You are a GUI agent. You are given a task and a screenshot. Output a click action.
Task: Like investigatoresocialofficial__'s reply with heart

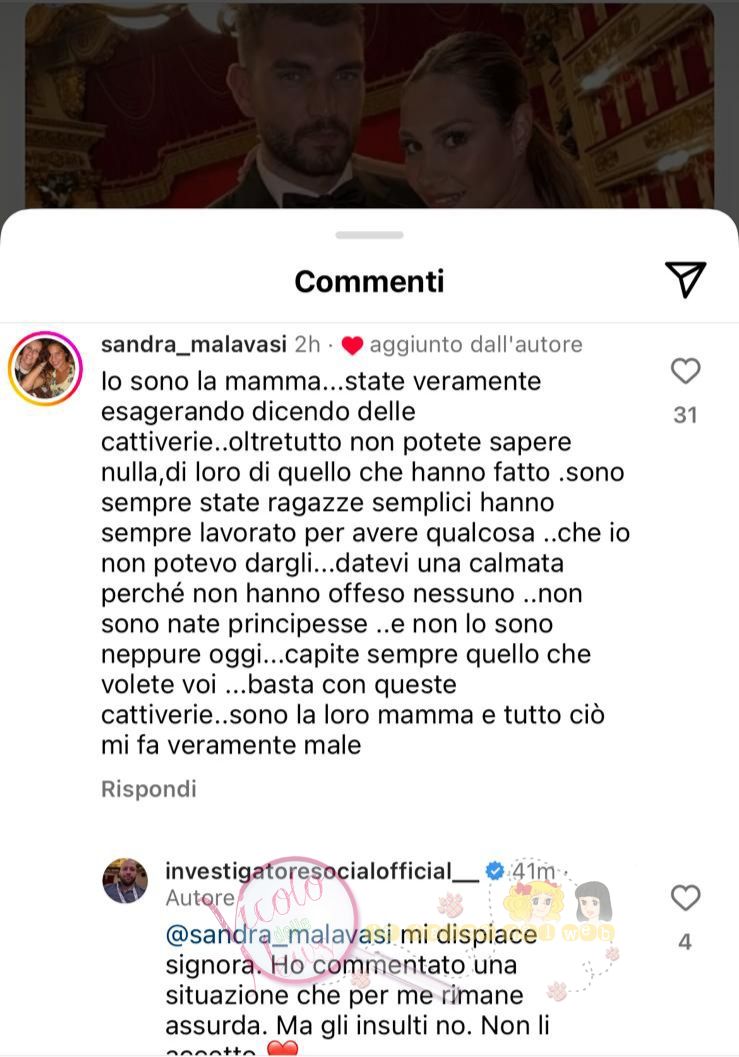[686, 898]
